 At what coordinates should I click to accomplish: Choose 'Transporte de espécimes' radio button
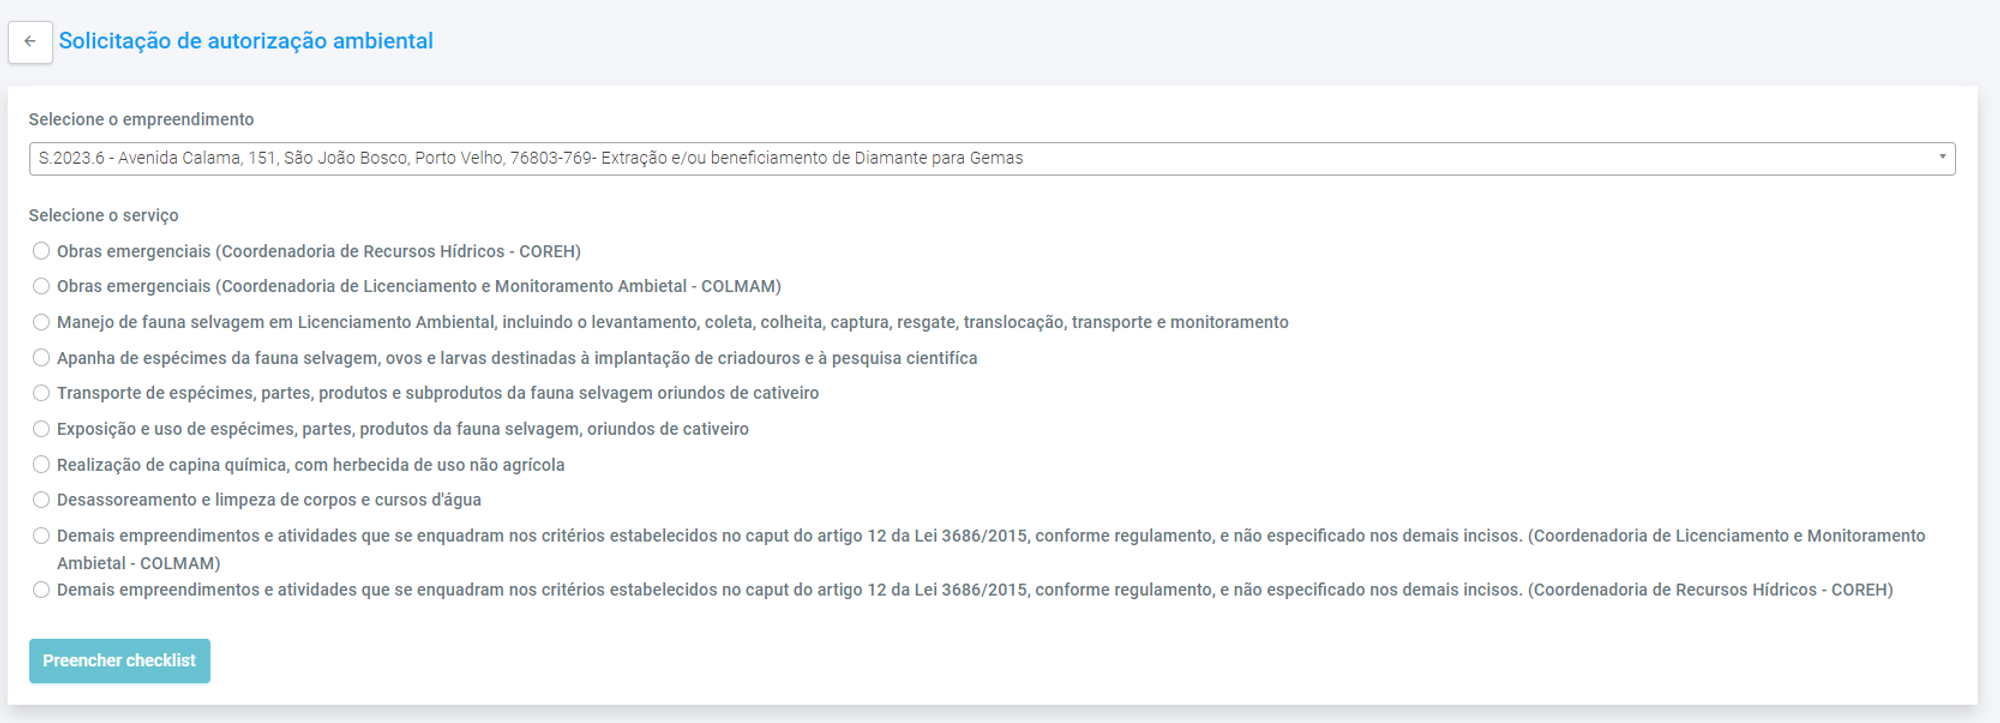(41, 393)
